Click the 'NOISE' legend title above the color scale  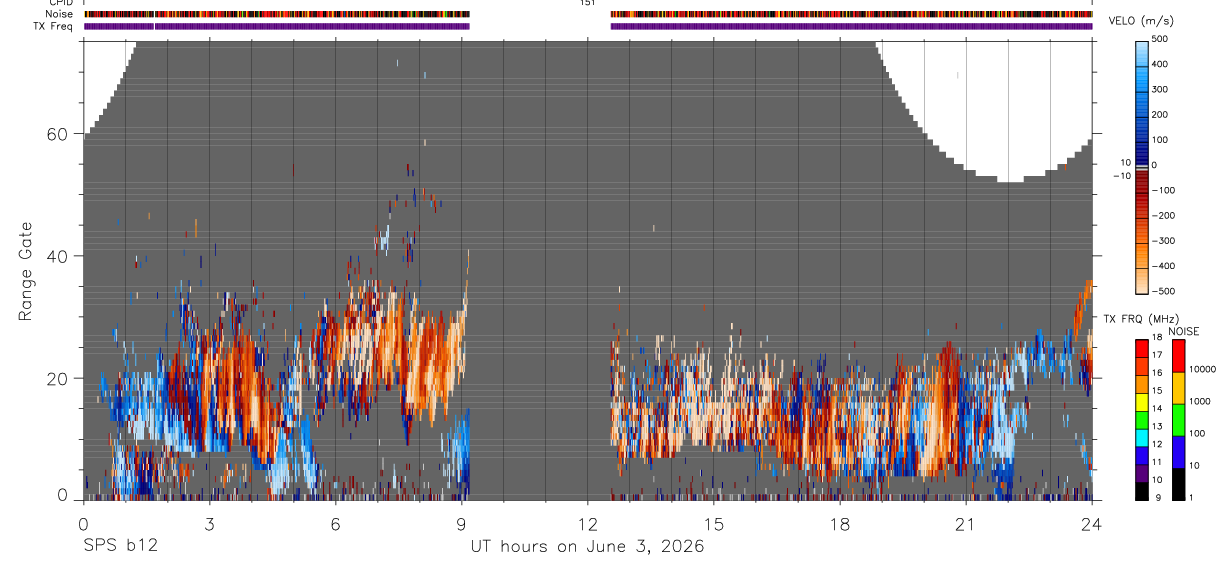point(1183,331)
